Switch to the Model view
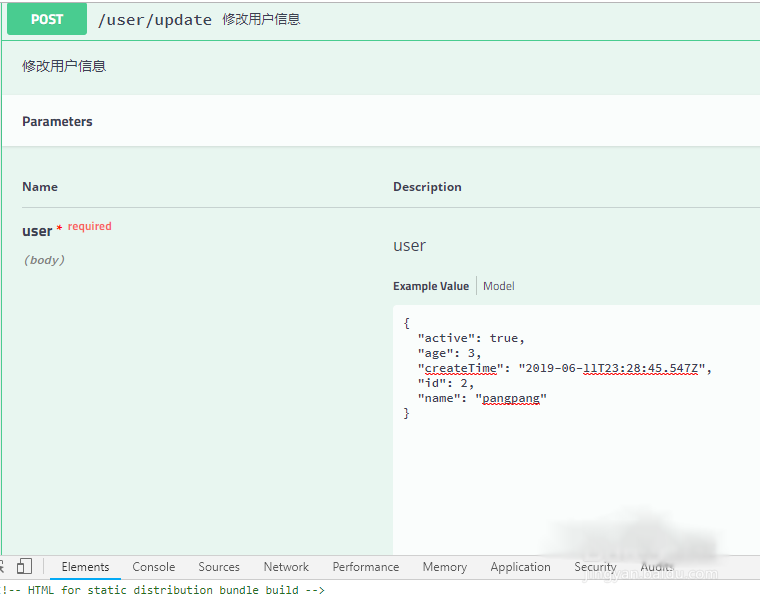 [498, 286]
